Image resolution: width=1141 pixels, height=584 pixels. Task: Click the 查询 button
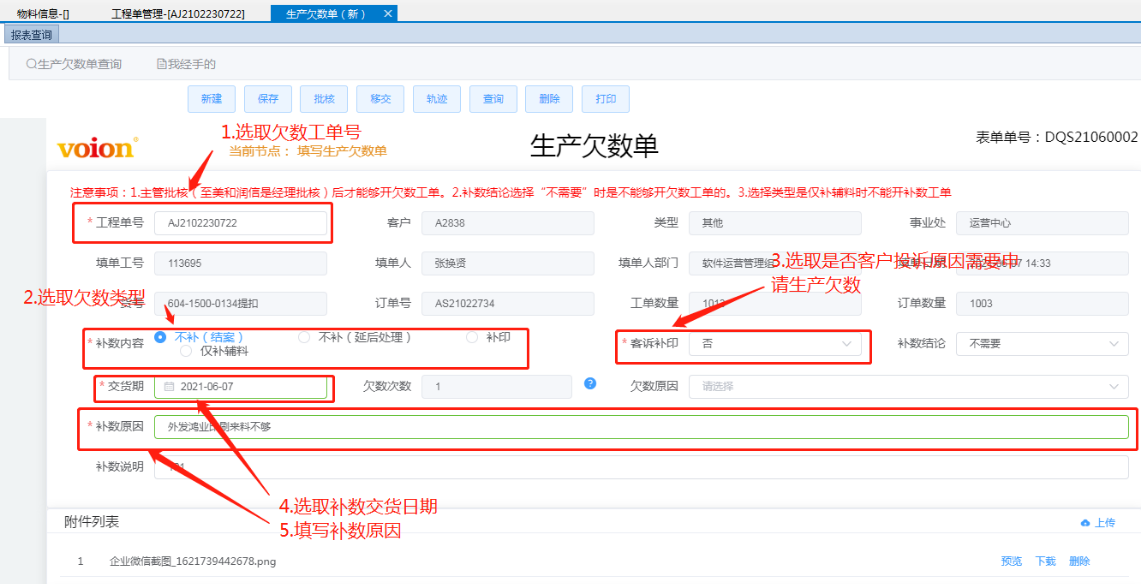click(x=493, y=99)
